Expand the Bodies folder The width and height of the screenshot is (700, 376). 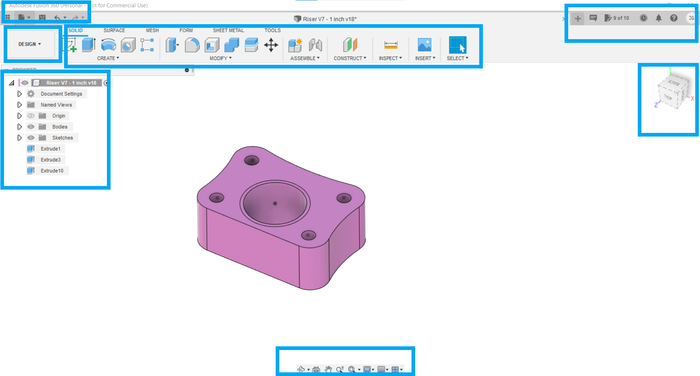click(x=19, y=127)
